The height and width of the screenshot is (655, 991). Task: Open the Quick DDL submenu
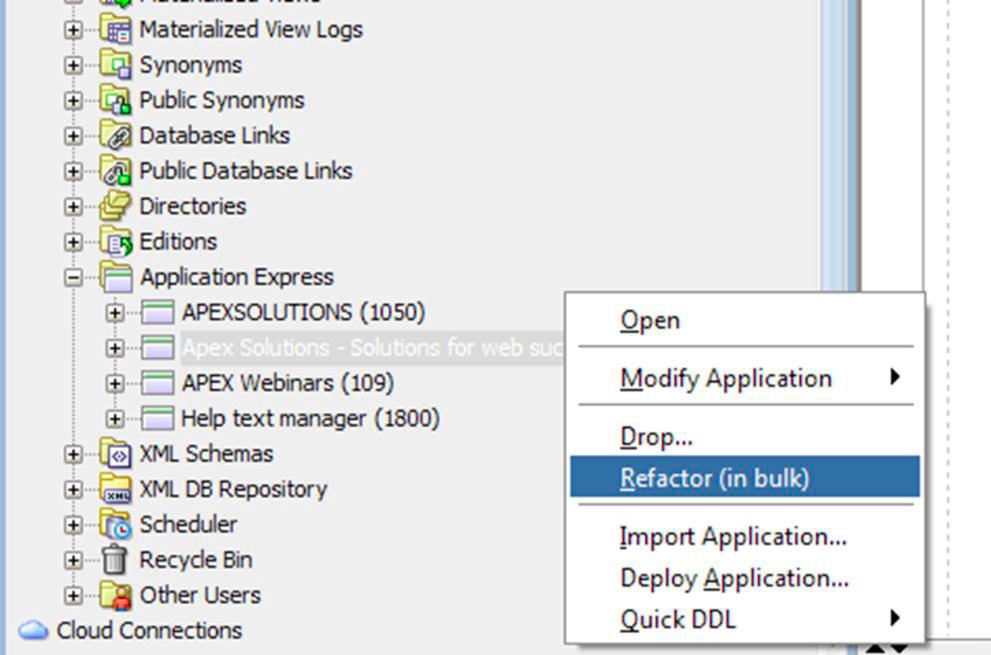745,619
